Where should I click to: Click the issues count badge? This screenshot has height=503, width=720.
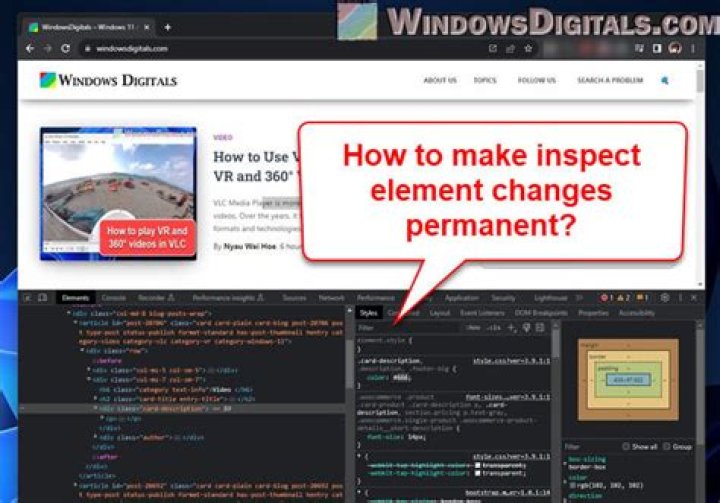tap(642, 298)
